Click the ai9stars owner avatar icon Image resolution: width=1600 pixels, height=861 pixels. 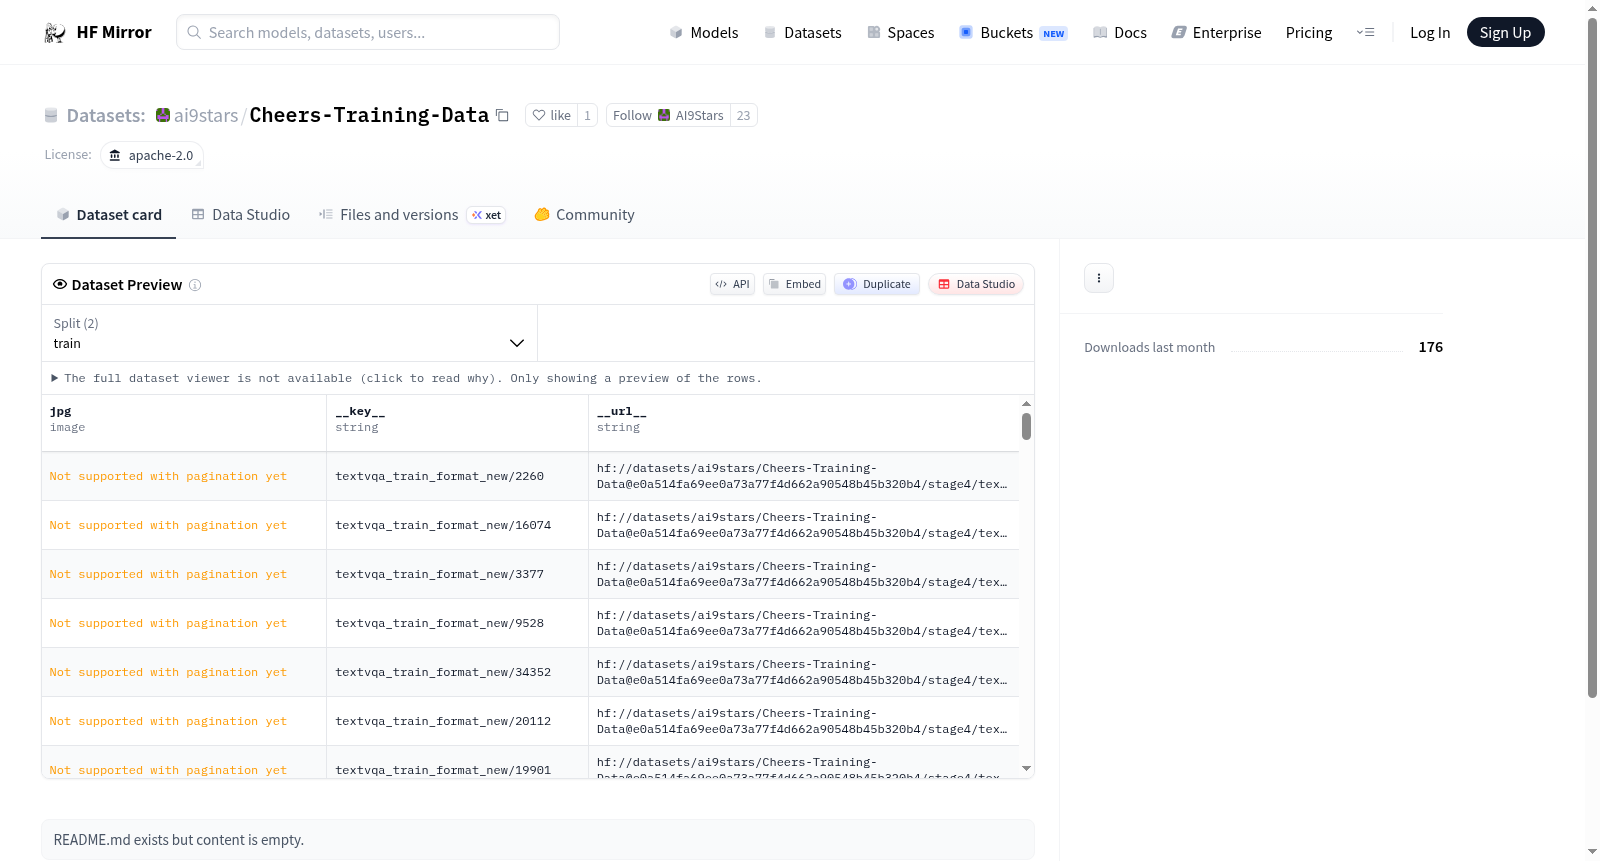(163, 116)
